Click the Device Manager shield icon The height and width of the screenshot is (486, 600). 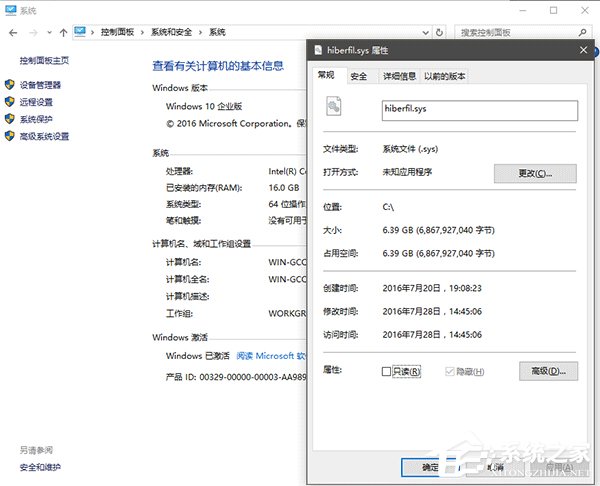(x=10, y=85)
